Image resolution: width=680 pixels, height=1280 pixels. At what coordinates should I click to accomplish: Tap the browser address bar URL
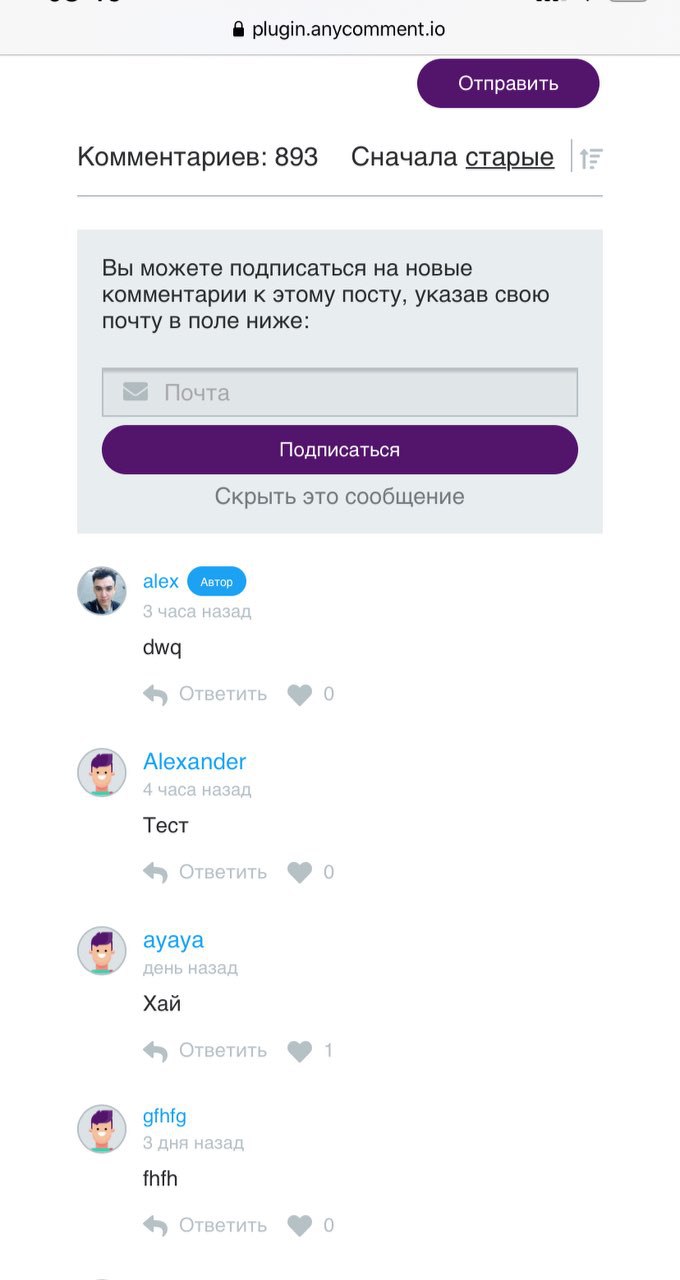(x=340, y=29)
